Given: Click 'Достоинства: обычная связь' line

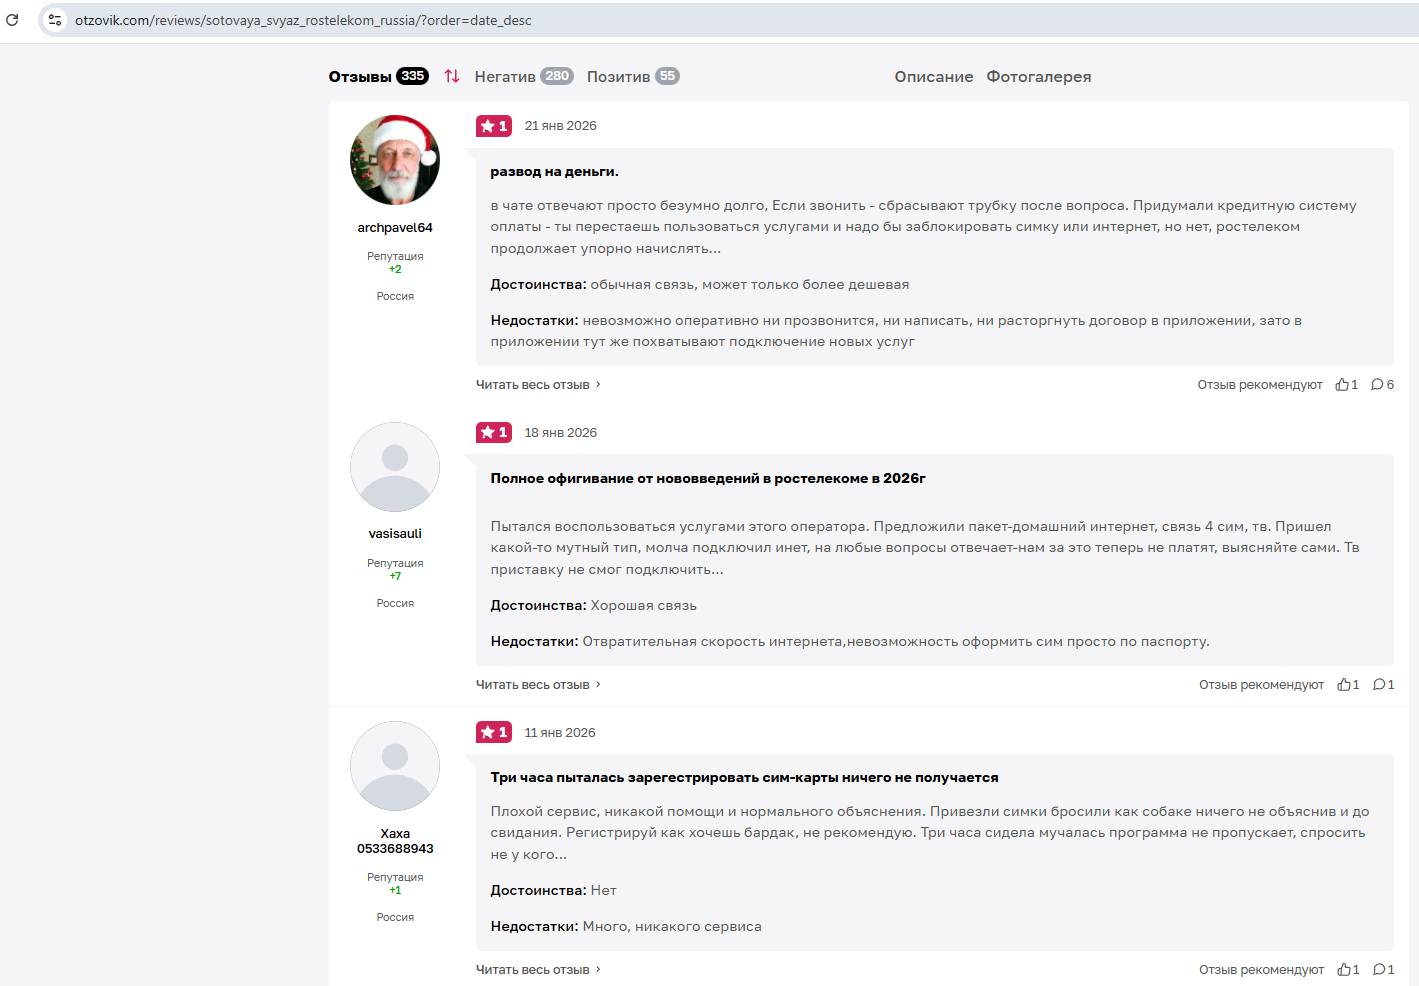Looking at the screenshot, I should (700, 285).
